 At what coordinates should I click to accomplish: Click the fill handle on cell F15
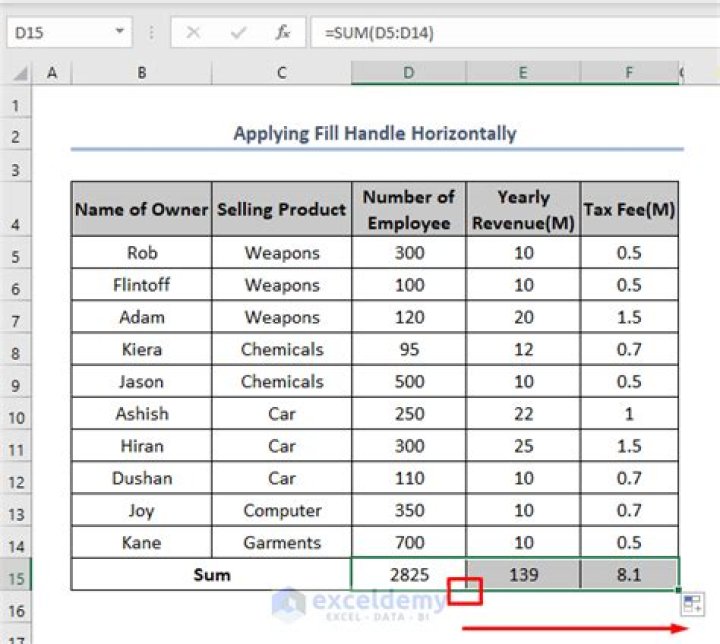click(x=678, y=590)
